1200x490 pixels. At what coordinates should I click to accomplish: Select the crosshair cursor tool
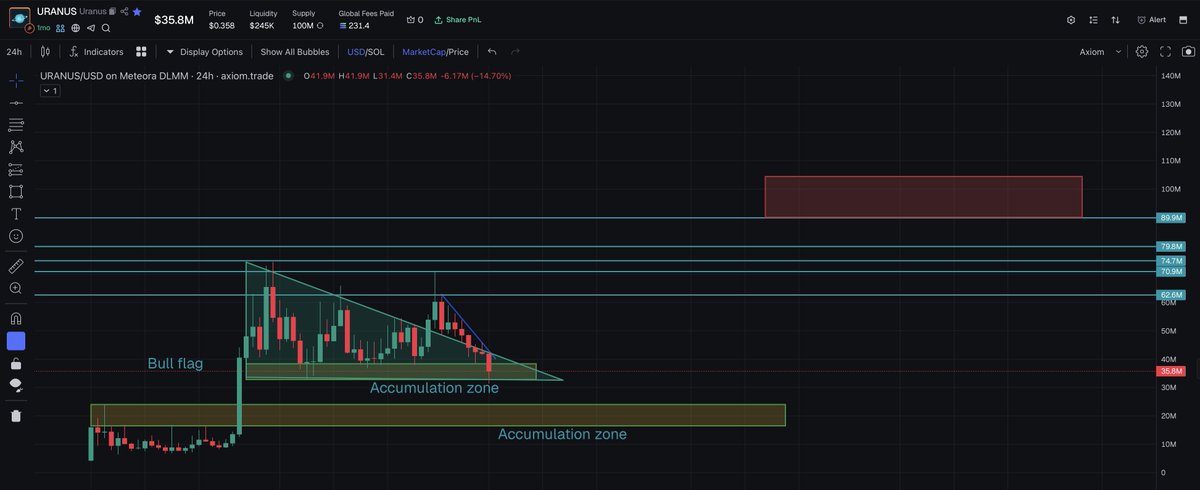click(x=16, y=80)
